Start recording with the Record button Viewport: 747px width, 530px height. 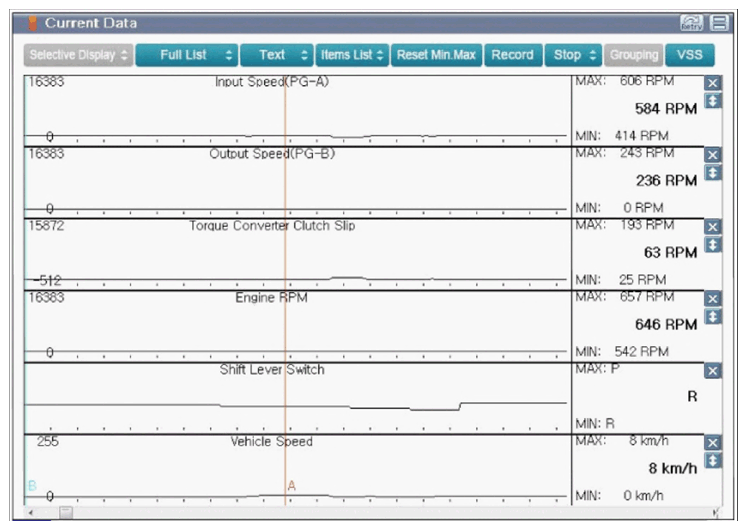513,55
